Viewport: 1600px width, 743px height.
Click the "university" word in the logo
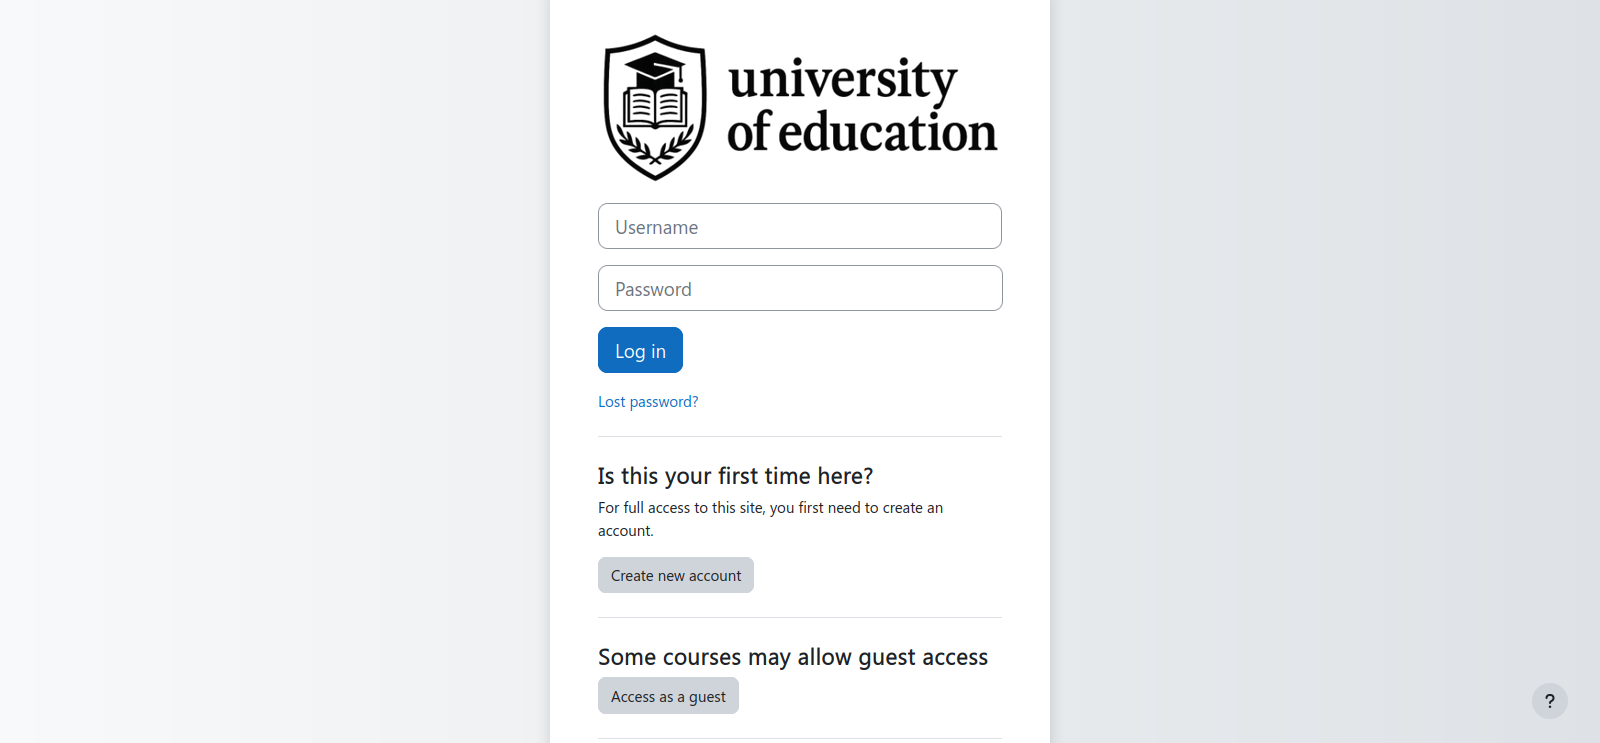[842, 79]
